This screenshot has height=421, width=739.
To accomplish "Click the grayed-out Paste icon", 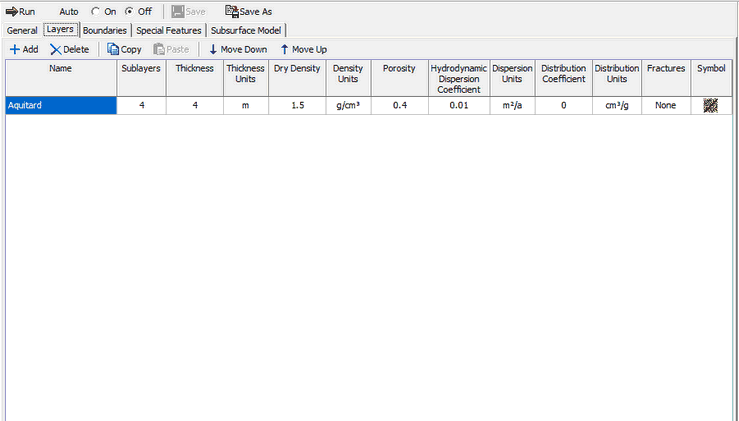I will [x=159, y=49].
